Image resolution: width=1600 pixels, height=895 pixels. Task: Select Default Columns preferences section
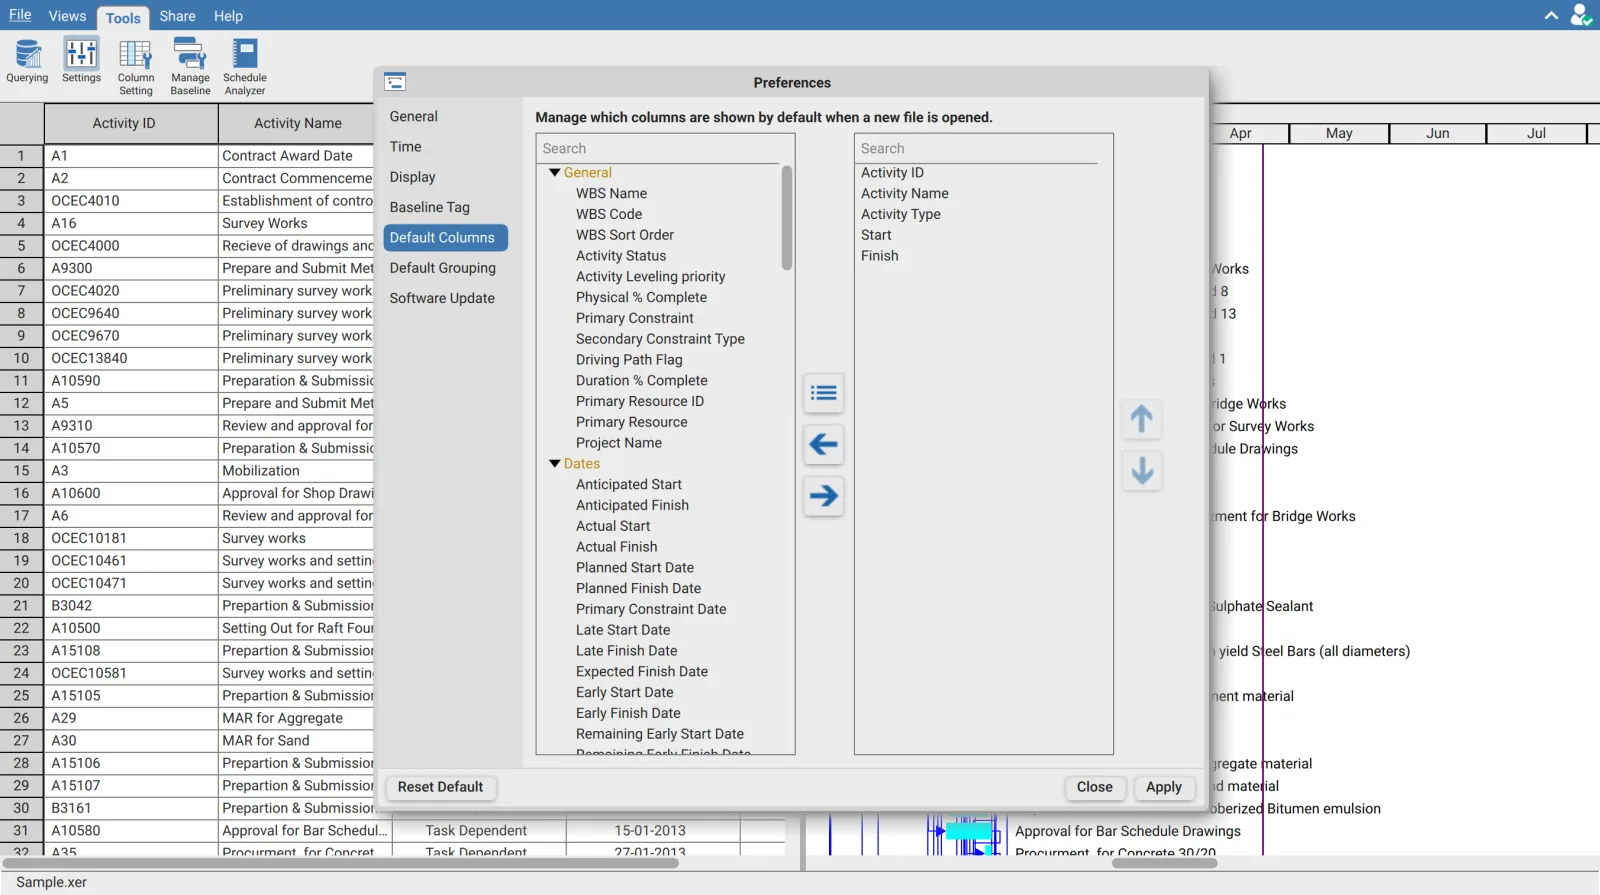(x=446, y=237)
